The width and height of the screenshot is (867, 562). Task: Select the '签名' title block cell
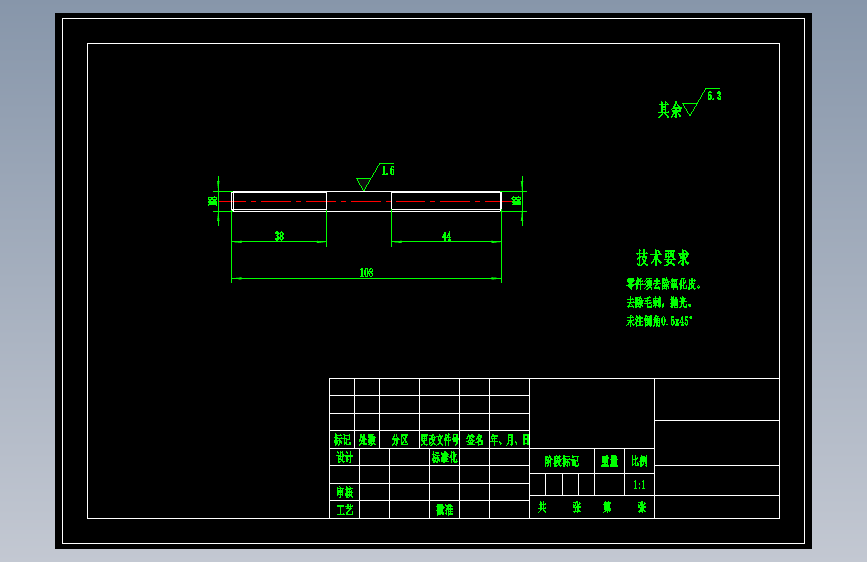(x=474, y=440)
